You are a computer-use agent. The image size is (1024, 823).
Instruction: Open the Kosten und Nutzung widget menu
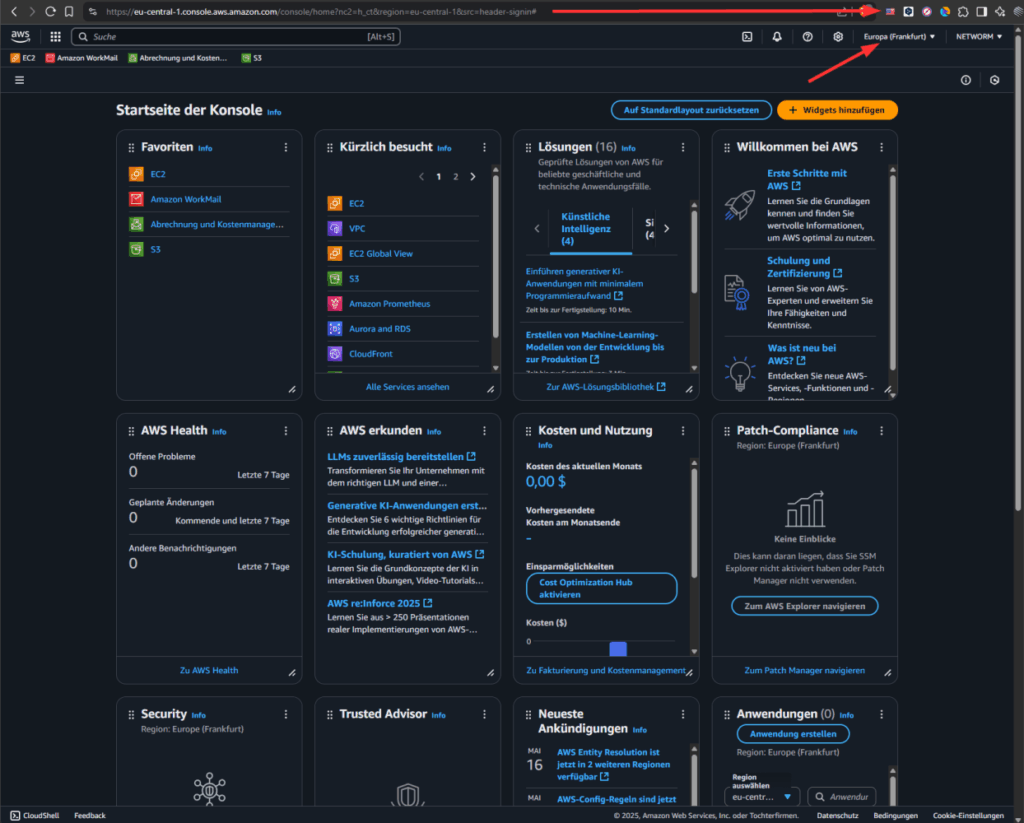[683, 431]
